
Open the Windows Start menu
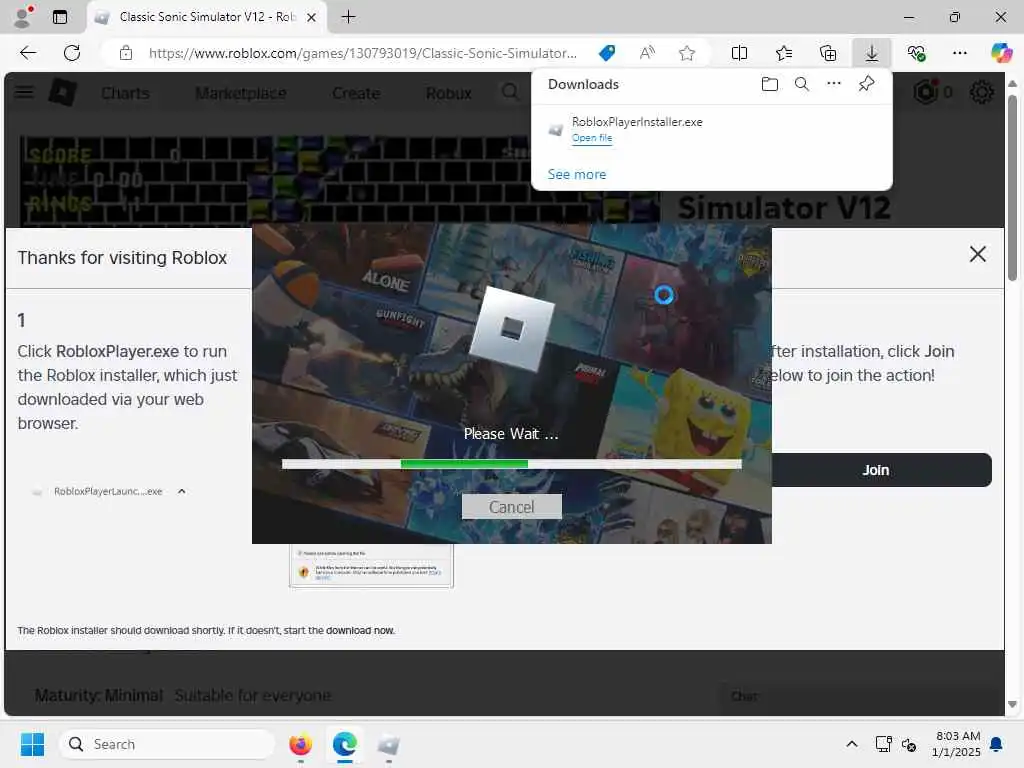pyautogui.click(x=32, y=744)
